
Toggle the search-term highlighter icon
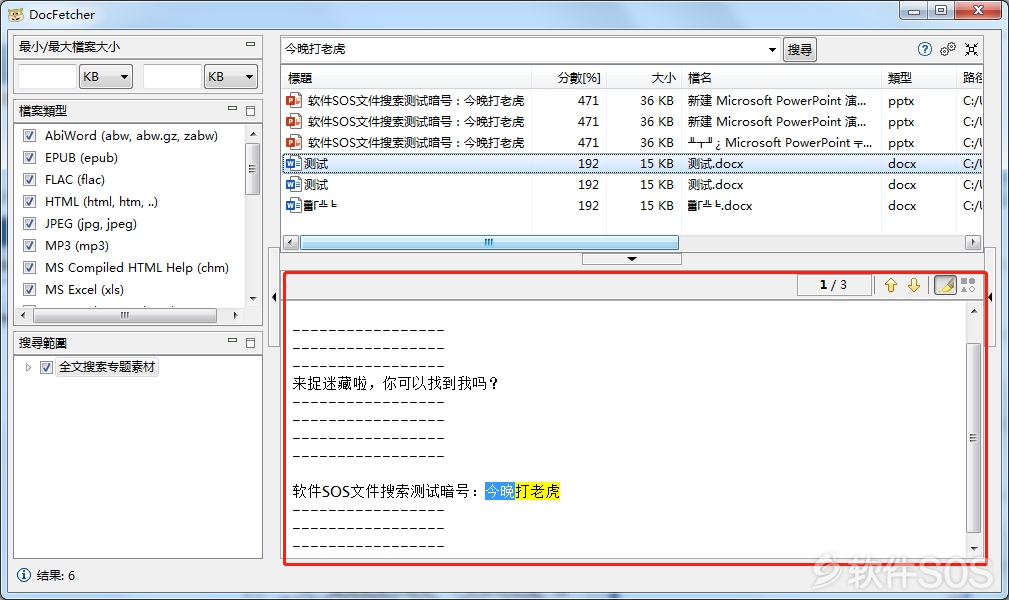click(x=944, y=285)
